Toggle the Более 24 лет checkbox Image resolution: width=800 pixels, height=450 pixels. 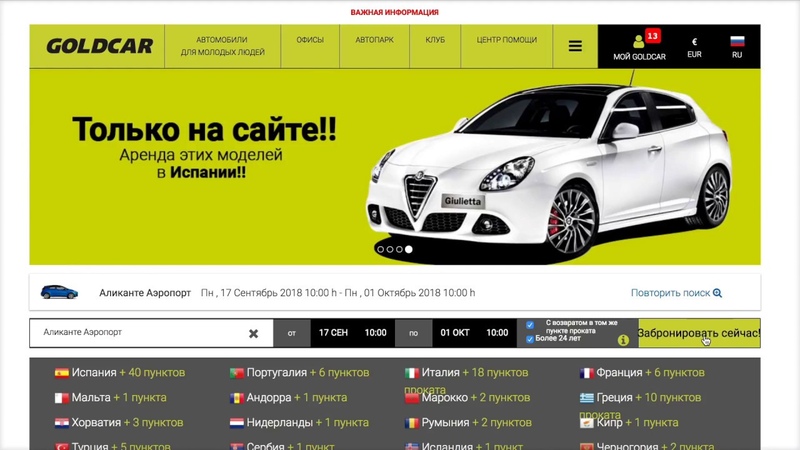(530, 339)
